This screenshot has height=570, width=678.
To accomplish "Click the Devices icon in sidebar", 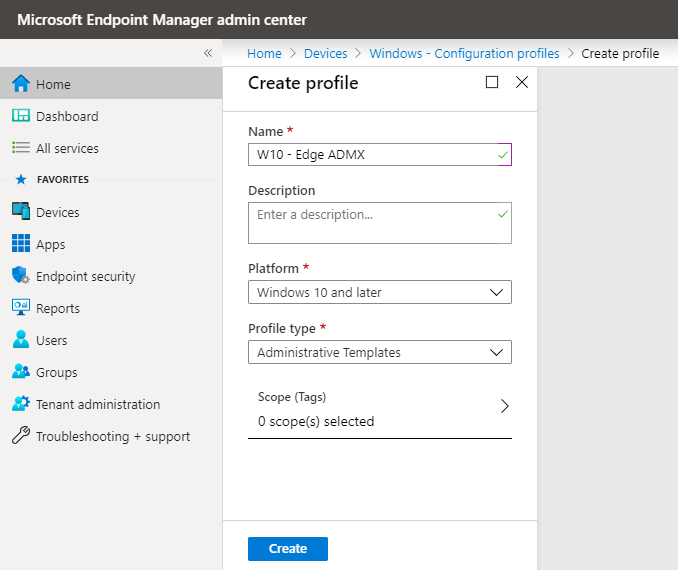I will tap(21, 211).
